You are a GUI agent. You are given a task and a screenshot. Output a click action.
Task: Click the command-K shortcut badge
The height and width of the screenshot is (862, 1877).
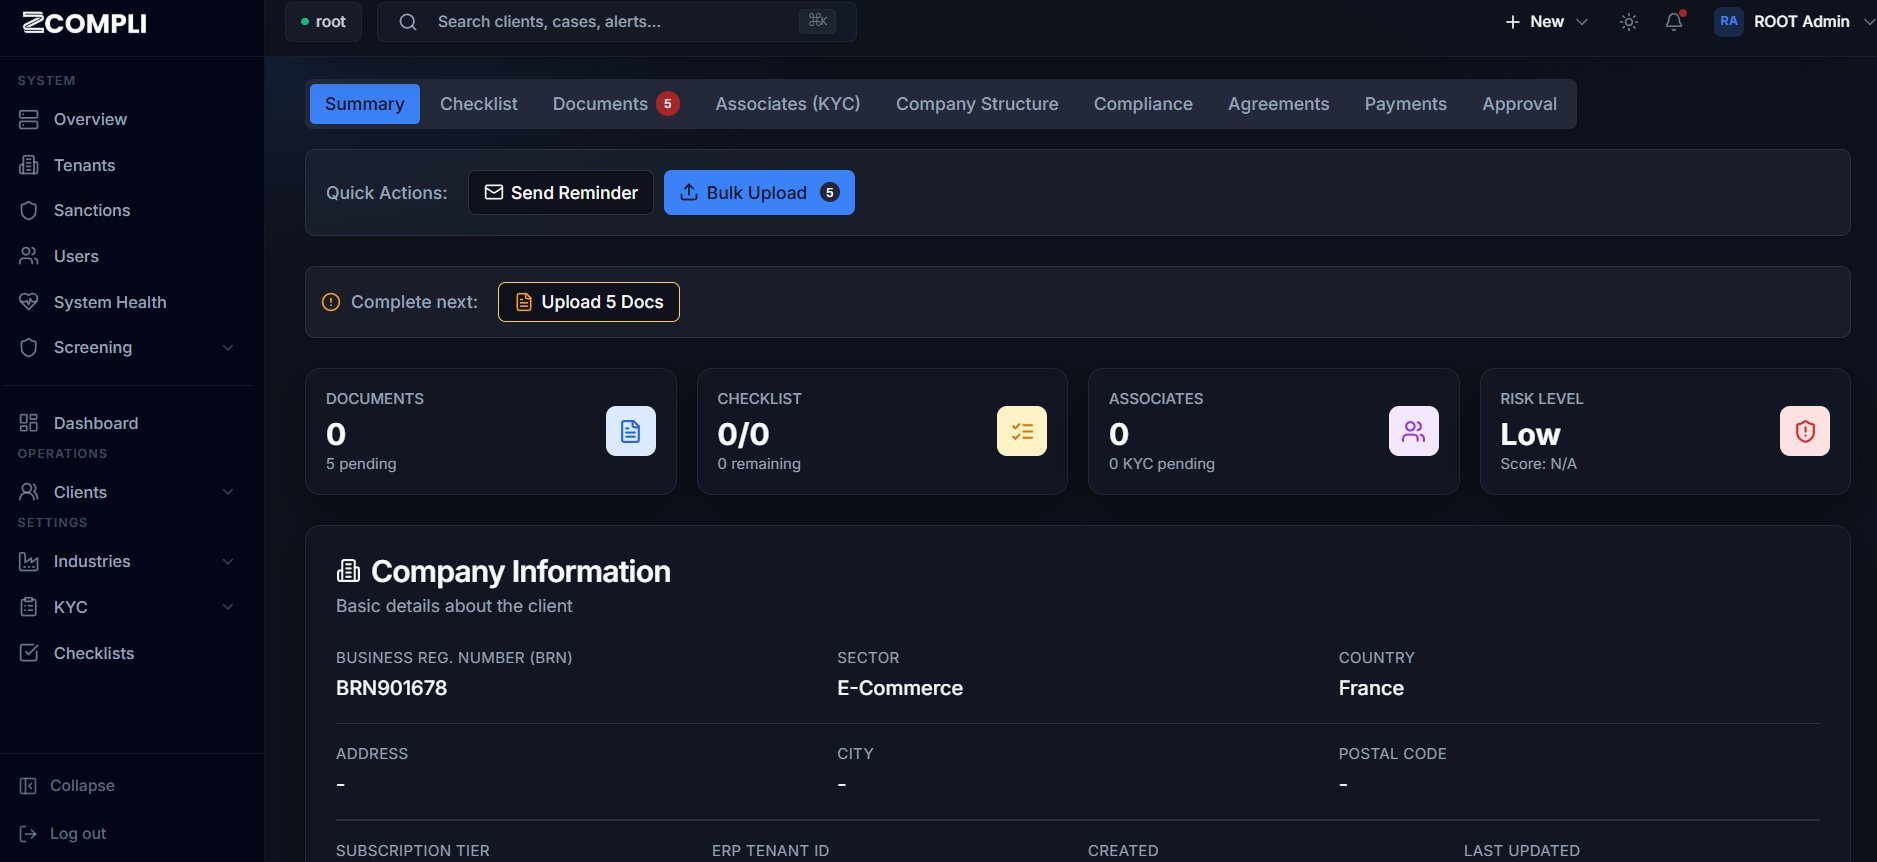(817, 21)
